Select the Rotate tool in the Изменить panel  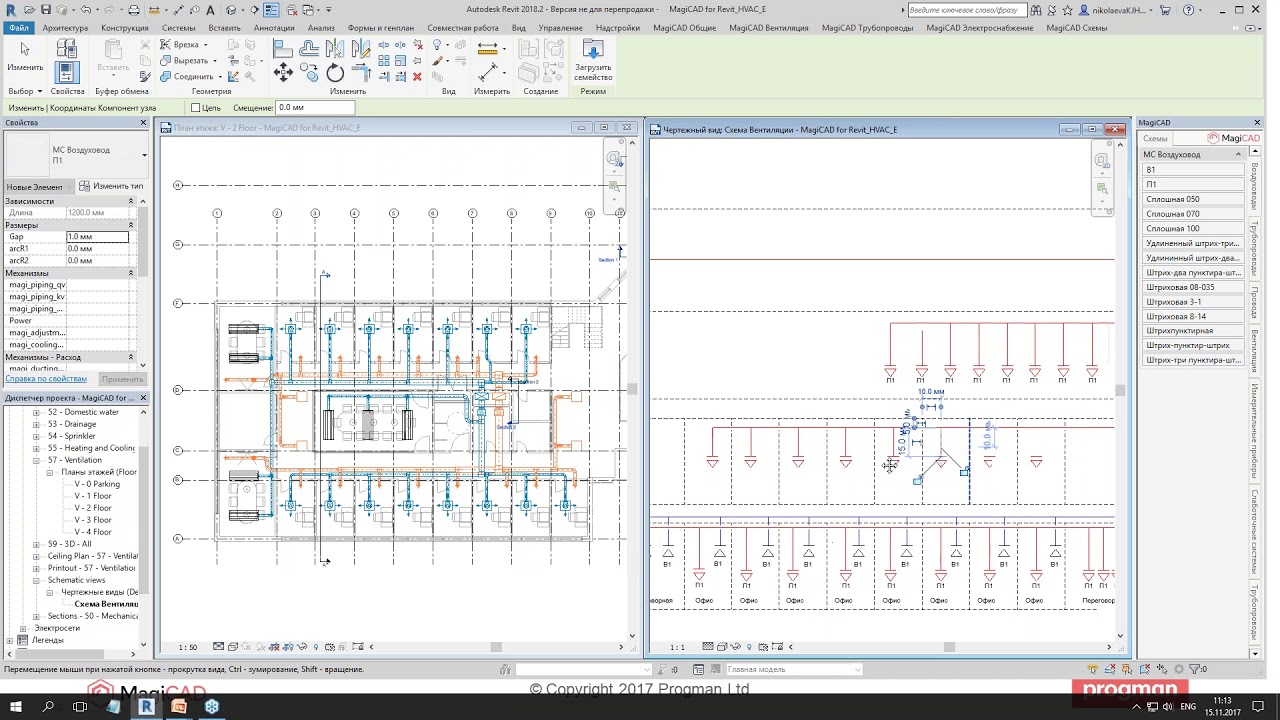tap(335, 72)
